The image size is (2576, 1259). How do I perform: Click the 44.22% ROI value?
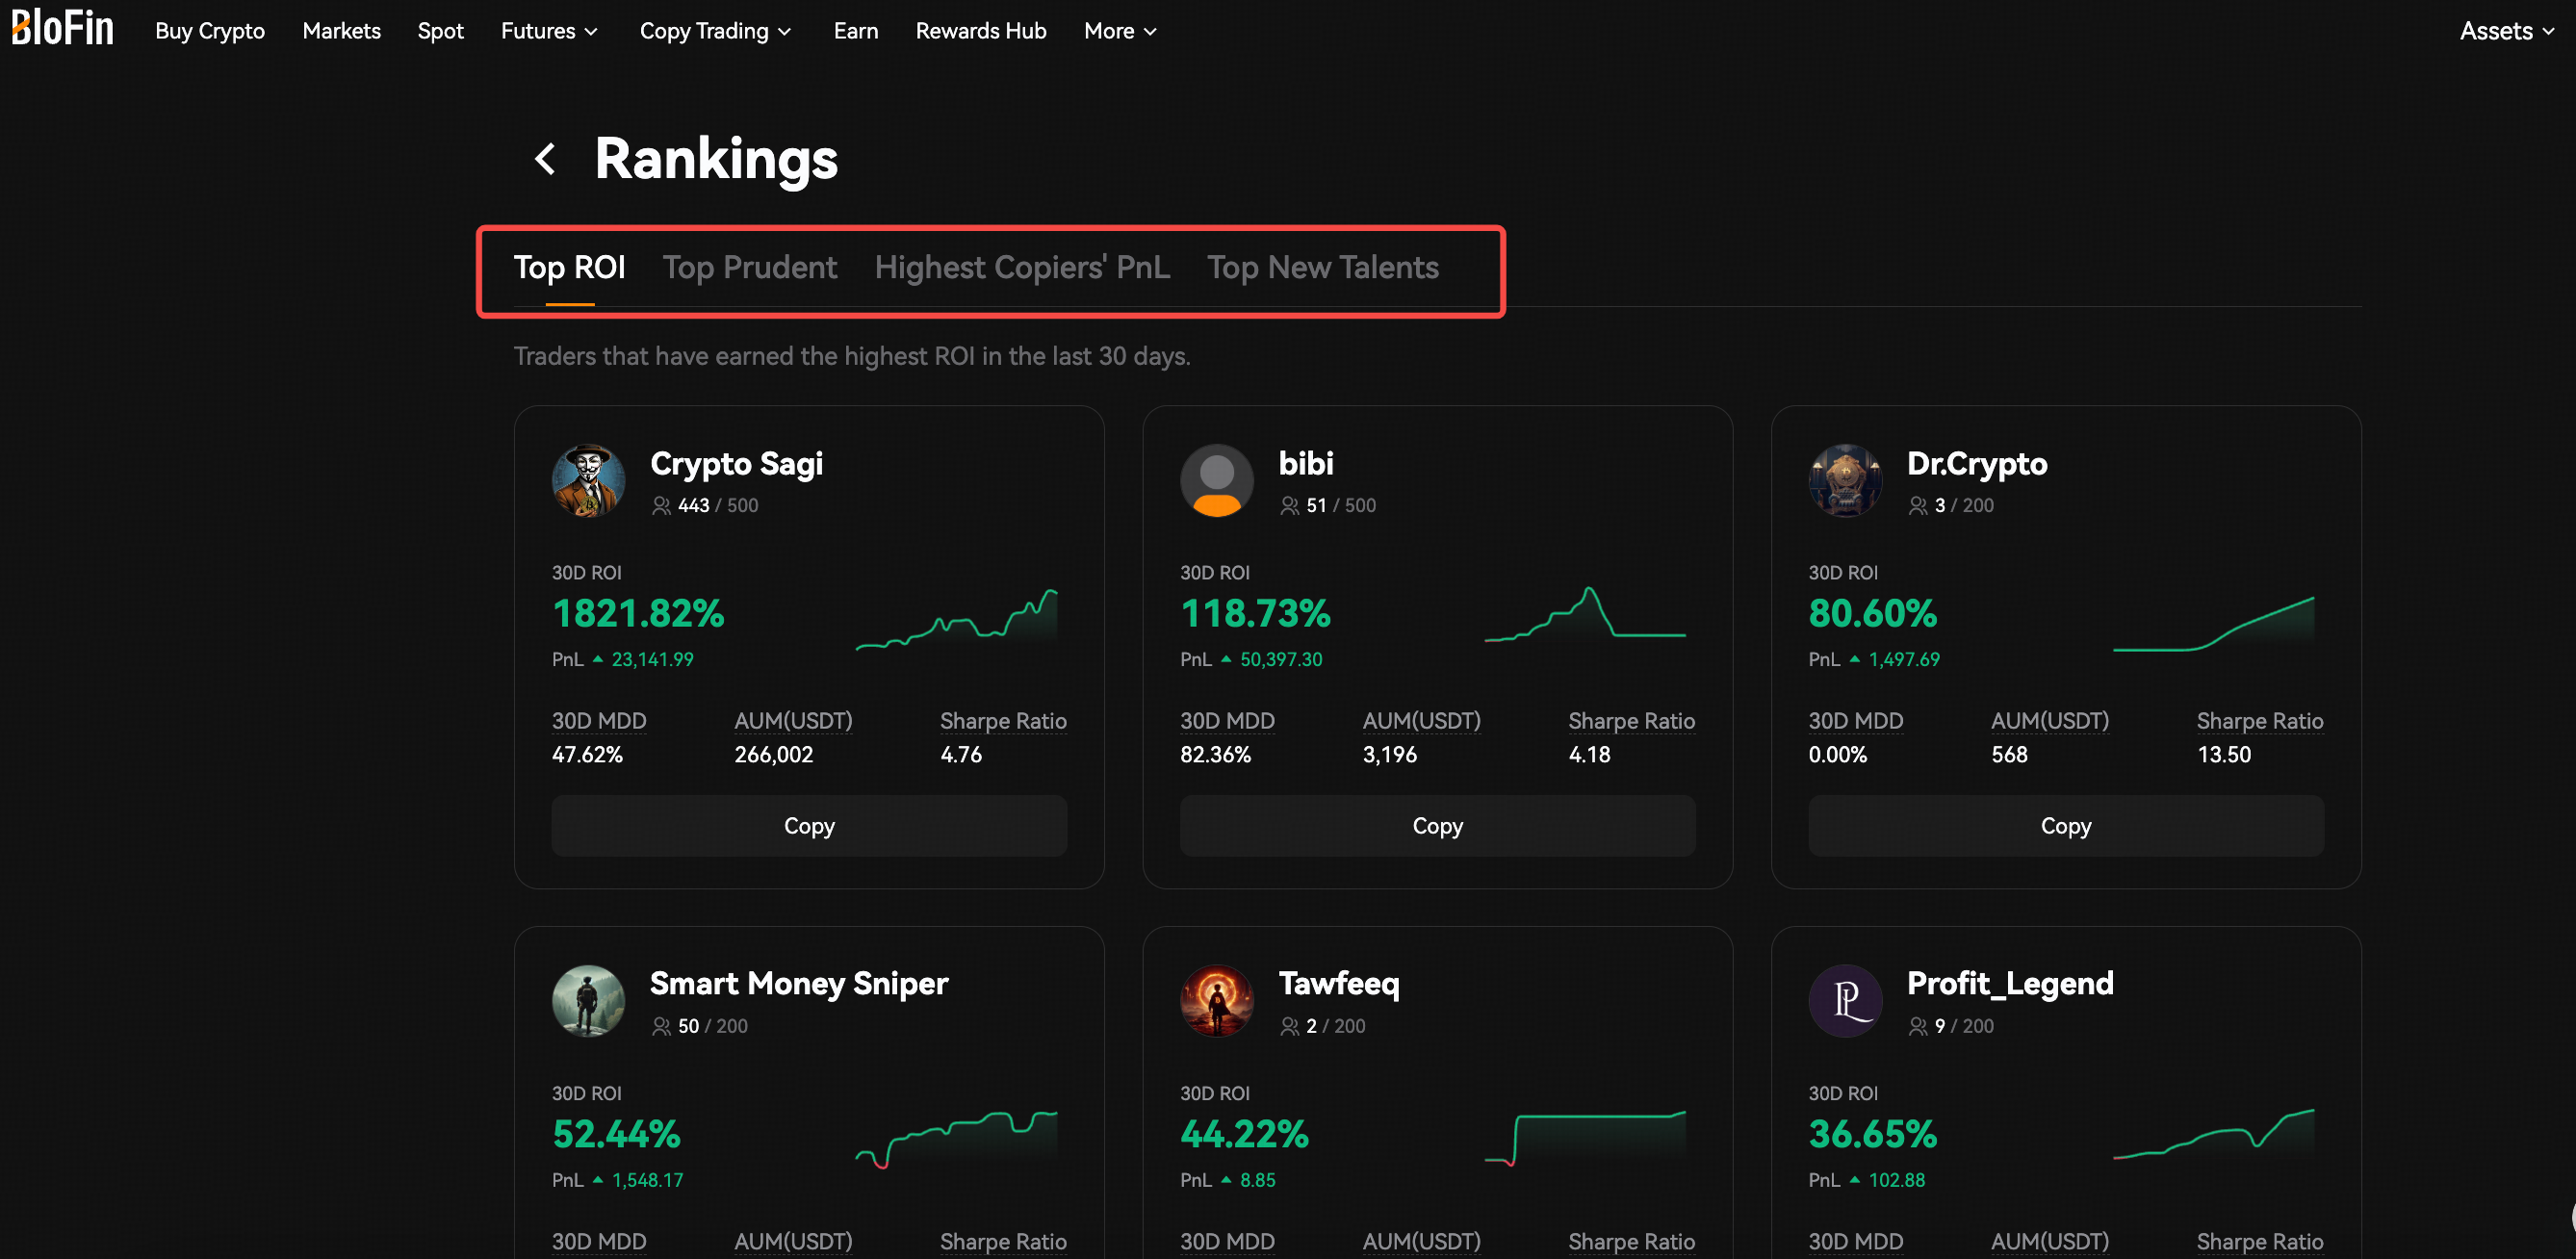pyautogui.click(x=1244, y=1134)
